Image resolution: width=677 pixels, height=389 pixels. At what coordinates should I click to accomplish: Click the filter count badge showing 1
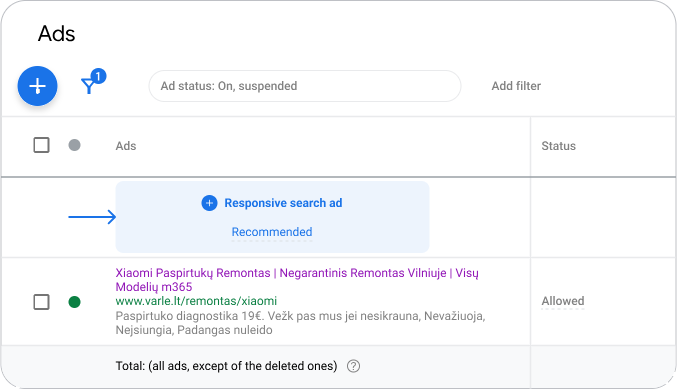tap(98, 76)
